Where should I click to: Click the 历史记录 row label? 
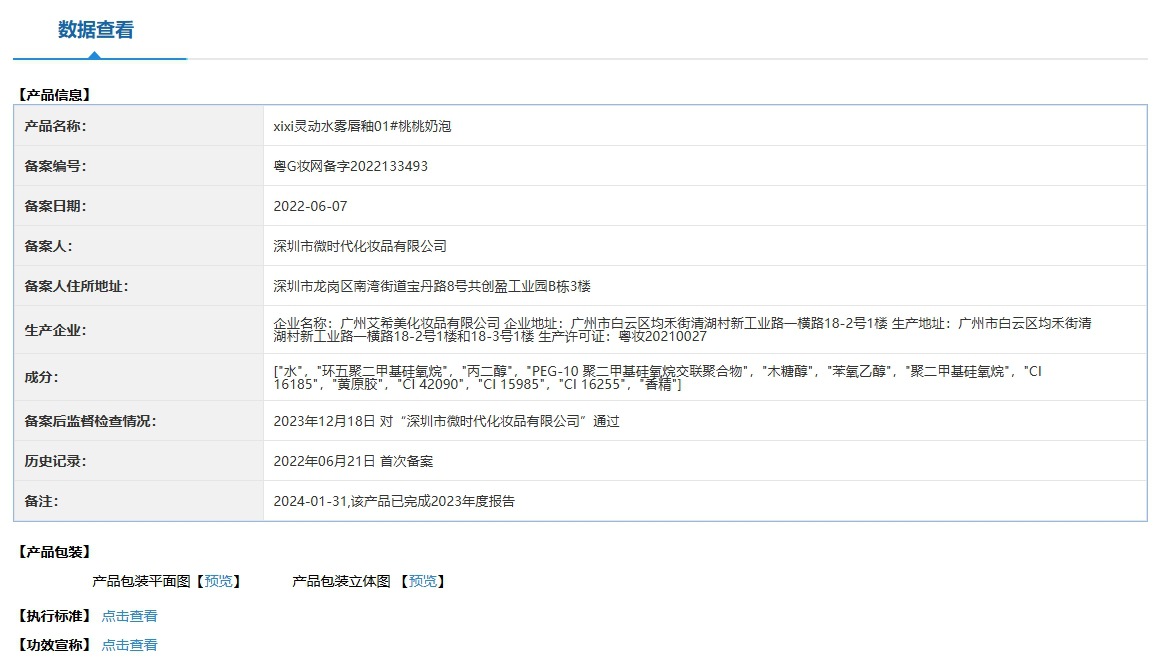tap(55, 461)
